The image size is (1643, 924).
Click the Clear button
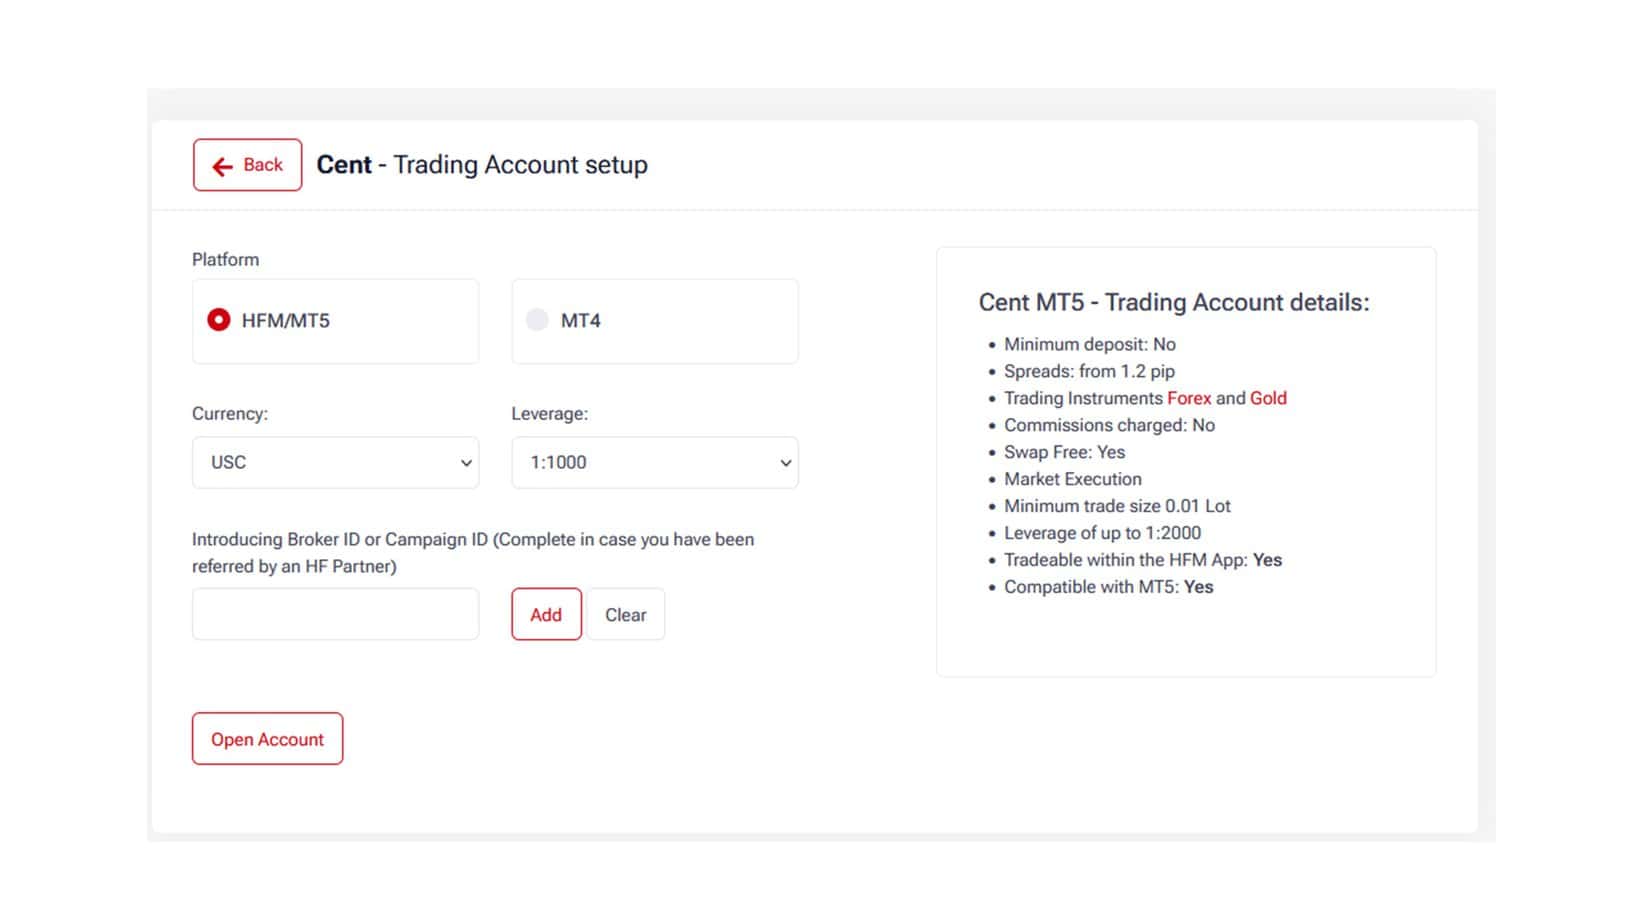626,614
